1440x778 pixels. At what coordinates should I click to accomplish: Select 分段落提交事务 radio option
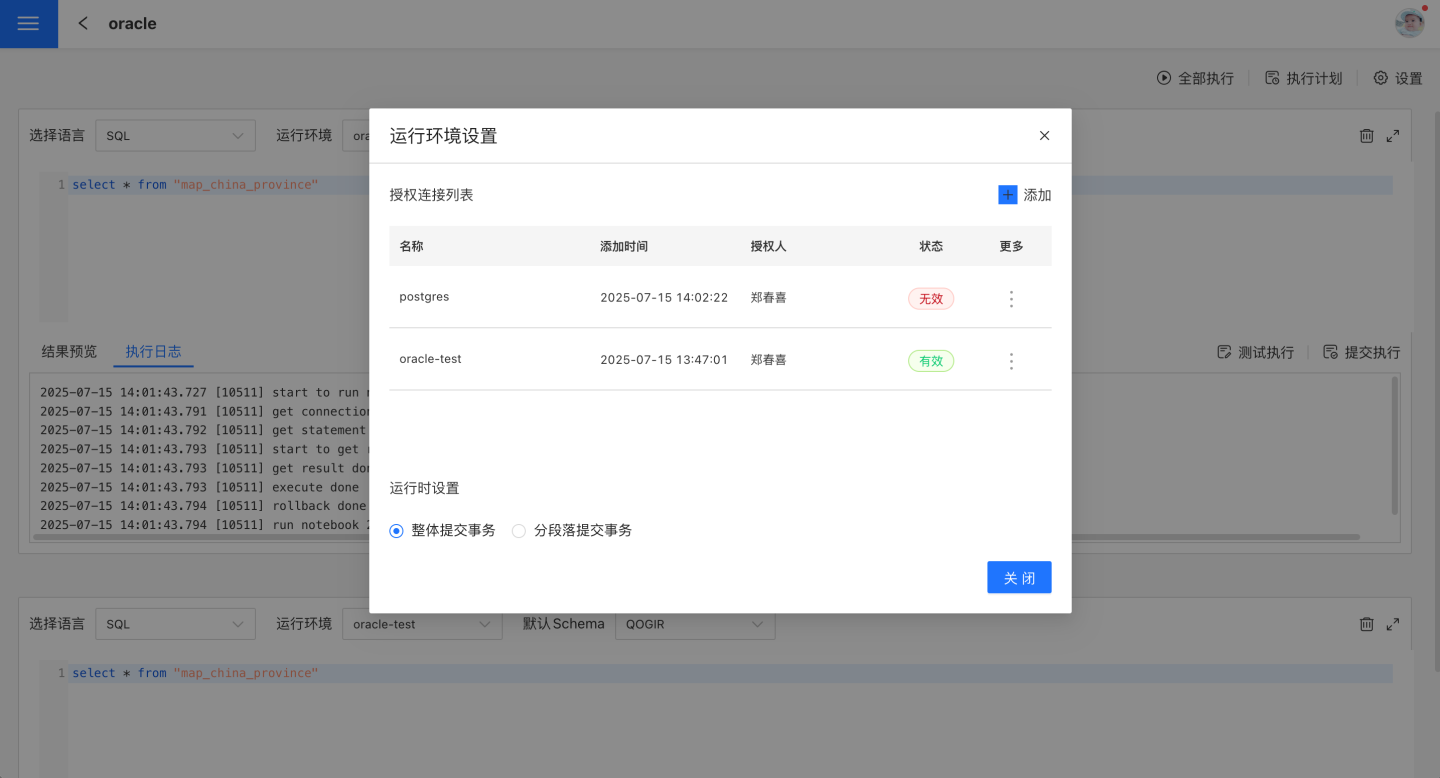tap(519, 531)
